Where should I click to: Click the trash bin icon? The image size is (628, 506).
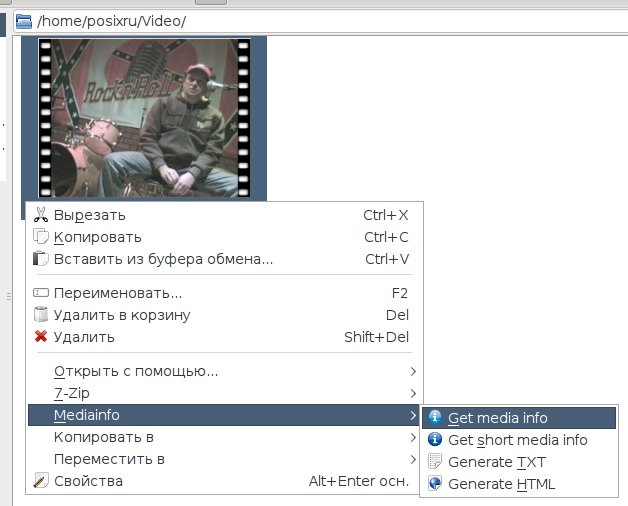tap(41, 314)
